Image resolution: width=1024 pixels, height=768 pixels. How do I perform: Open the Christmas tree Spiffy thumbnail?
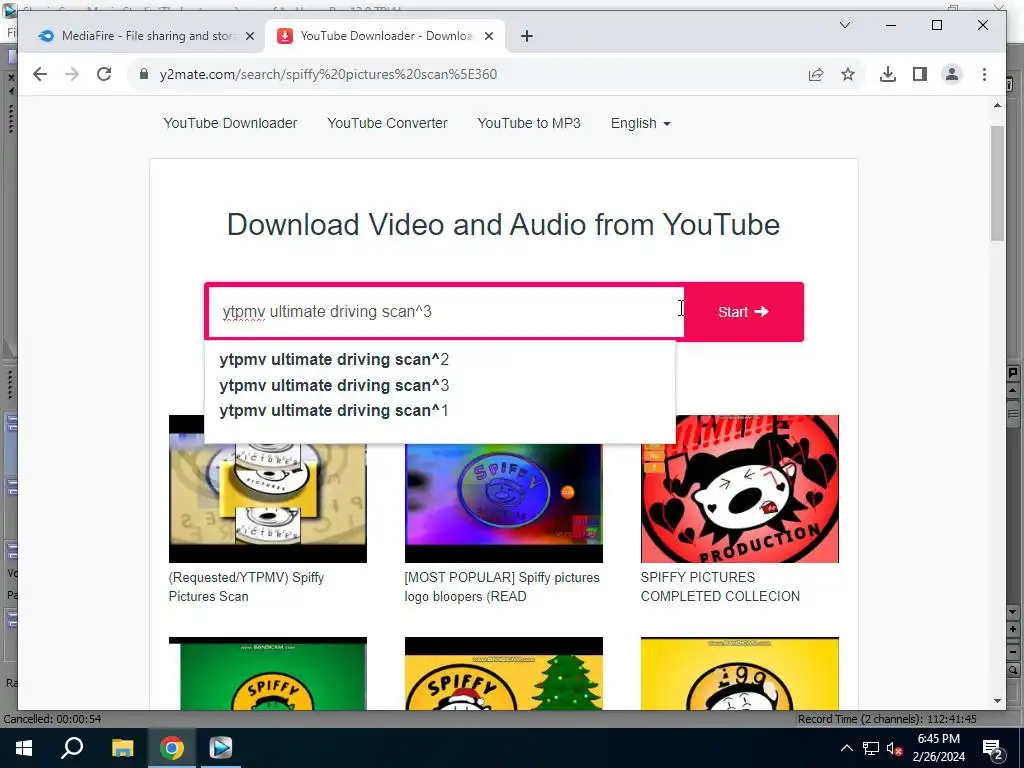point(504,673)
